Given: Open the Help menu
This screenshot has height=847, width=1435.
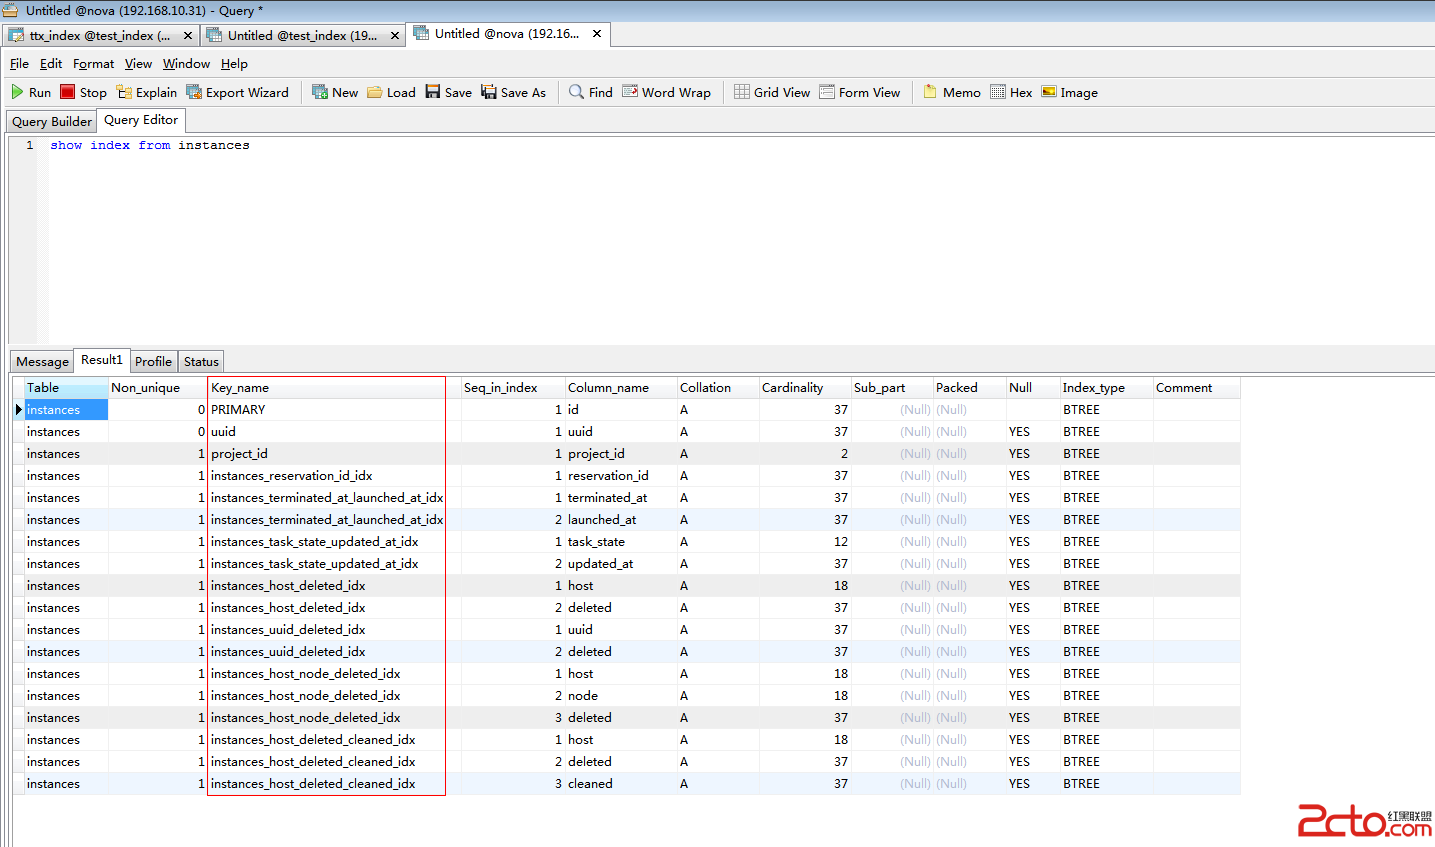Looking at the screenshot, I should 234,63.
